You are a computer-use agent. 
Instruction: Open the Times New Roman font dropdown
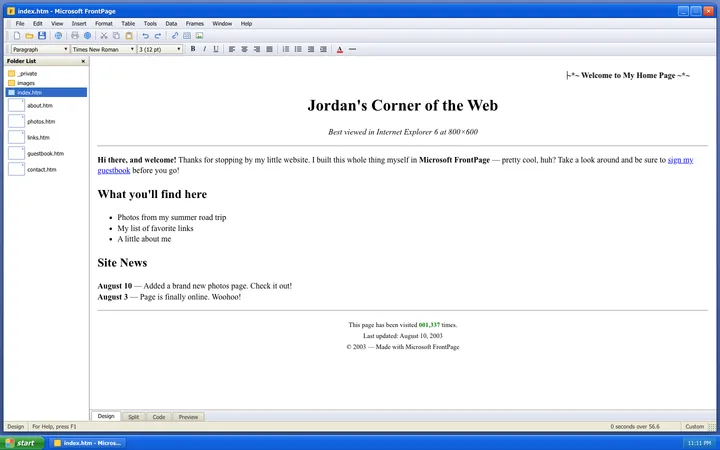[x=103, y=49]
